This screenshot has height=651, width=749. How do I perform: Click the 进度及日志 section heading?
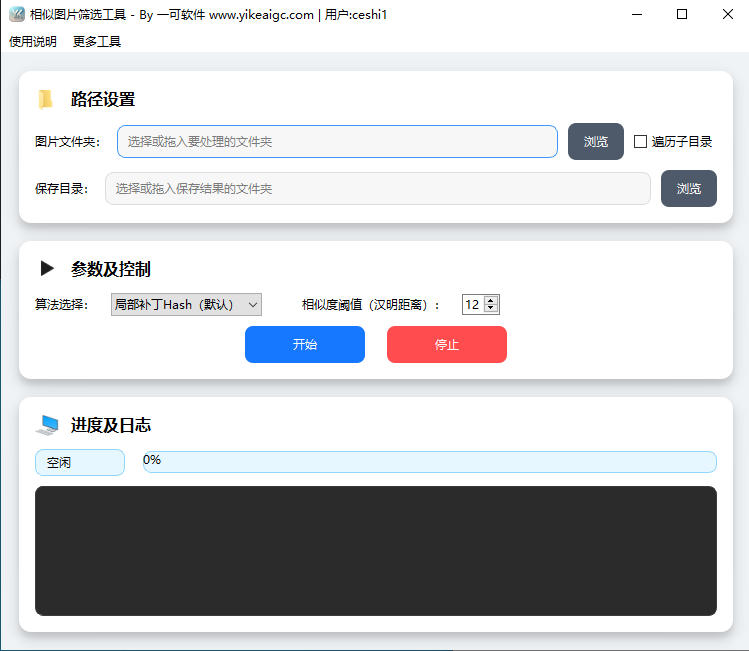pyautogui.click(x=111, y=425)
